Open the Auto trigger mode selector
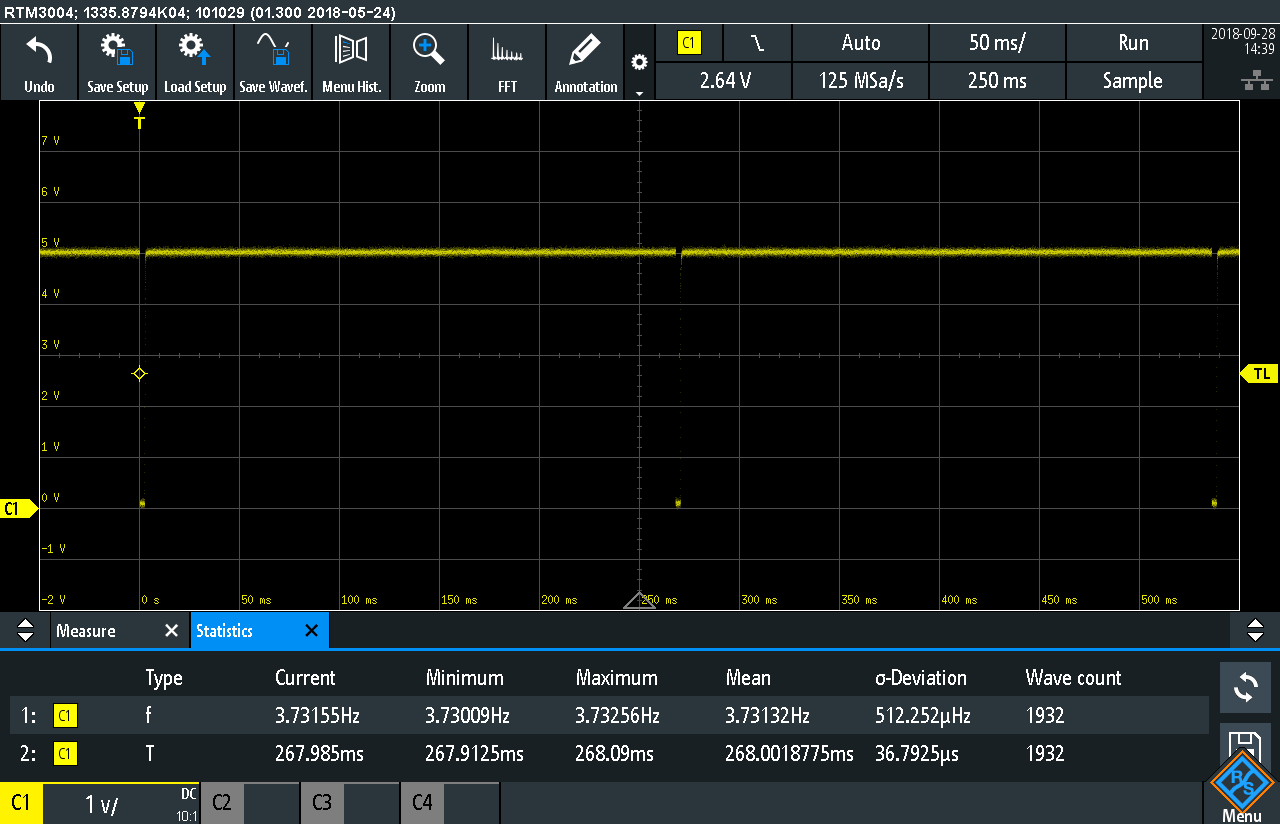 coord(860,43)
